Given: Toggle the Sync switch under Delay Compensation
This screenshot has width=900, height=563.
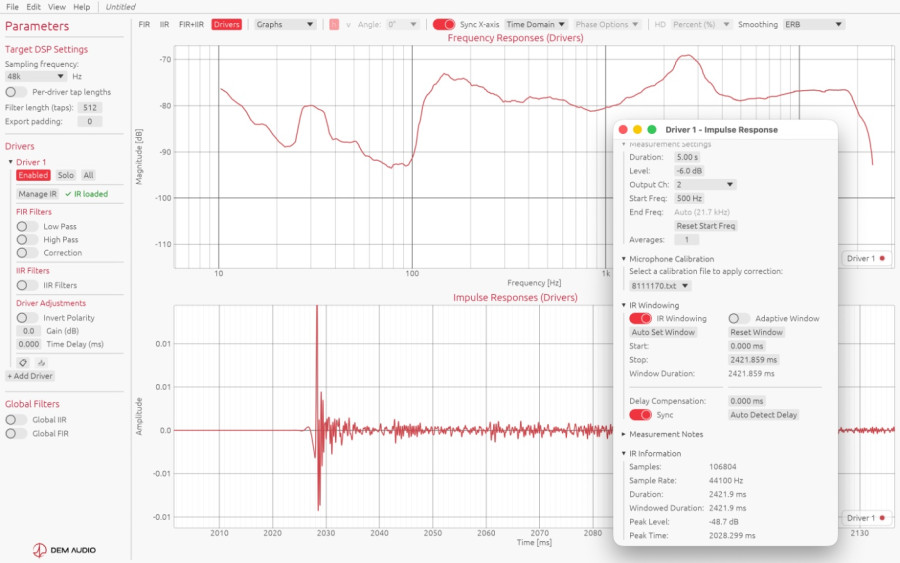Looking at the screenshot, I should tap(640, 414).
